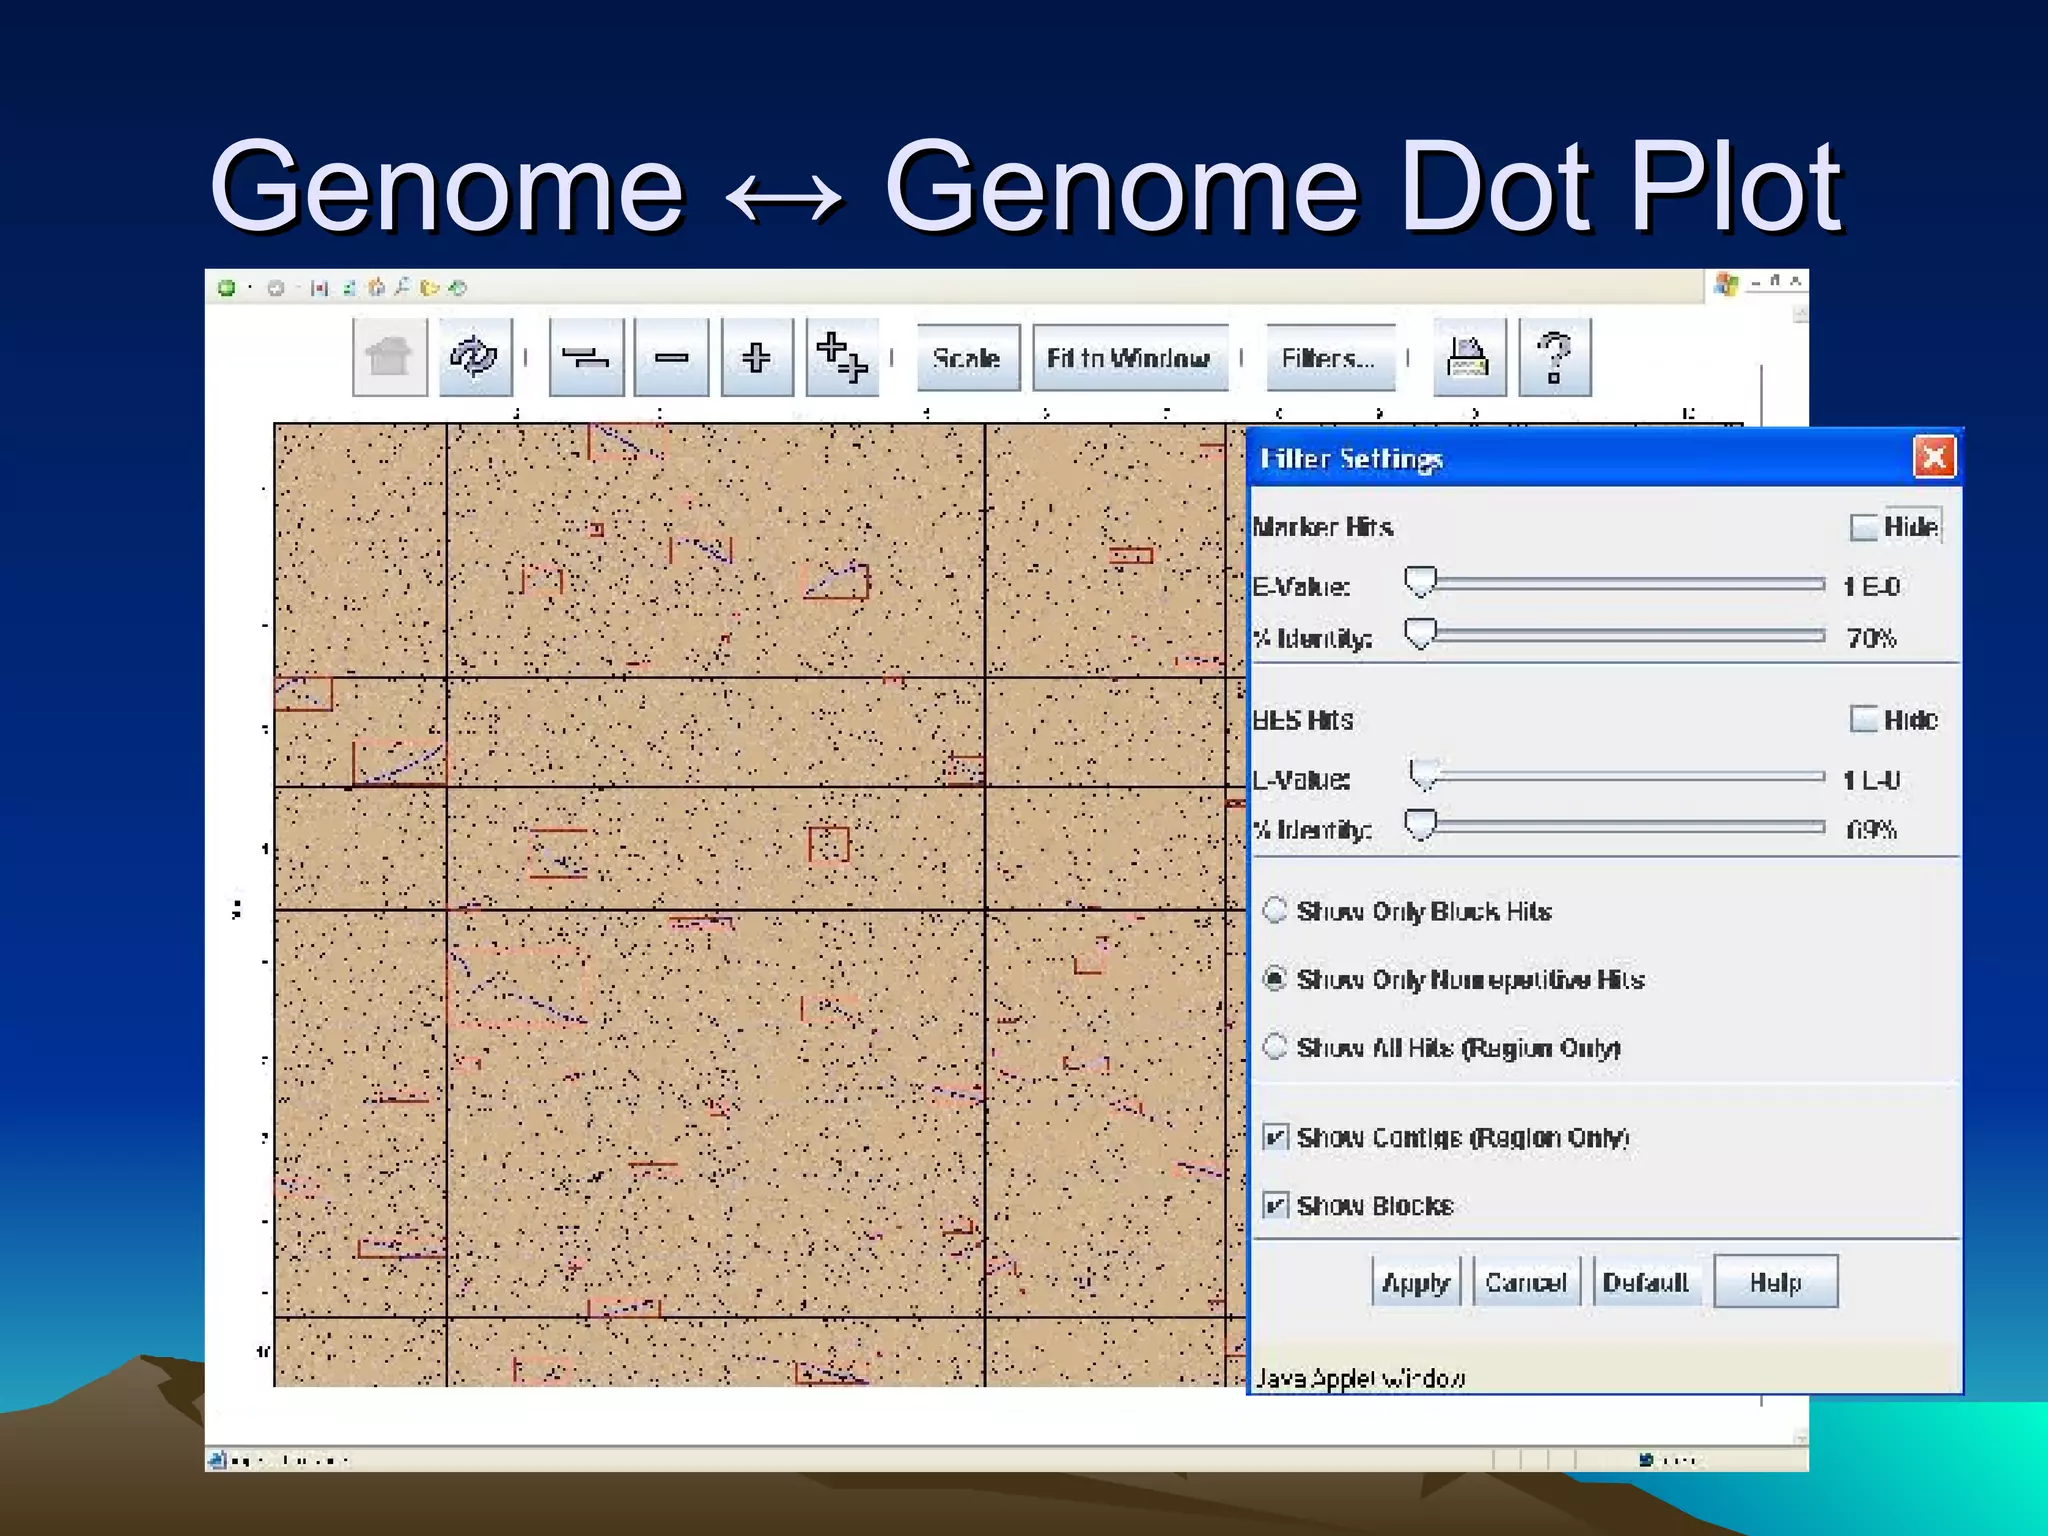Viewport: 2048px width, 1536px height.
Task: Click Cancel in Filter Settings
Action: tap(1526, 1282)
